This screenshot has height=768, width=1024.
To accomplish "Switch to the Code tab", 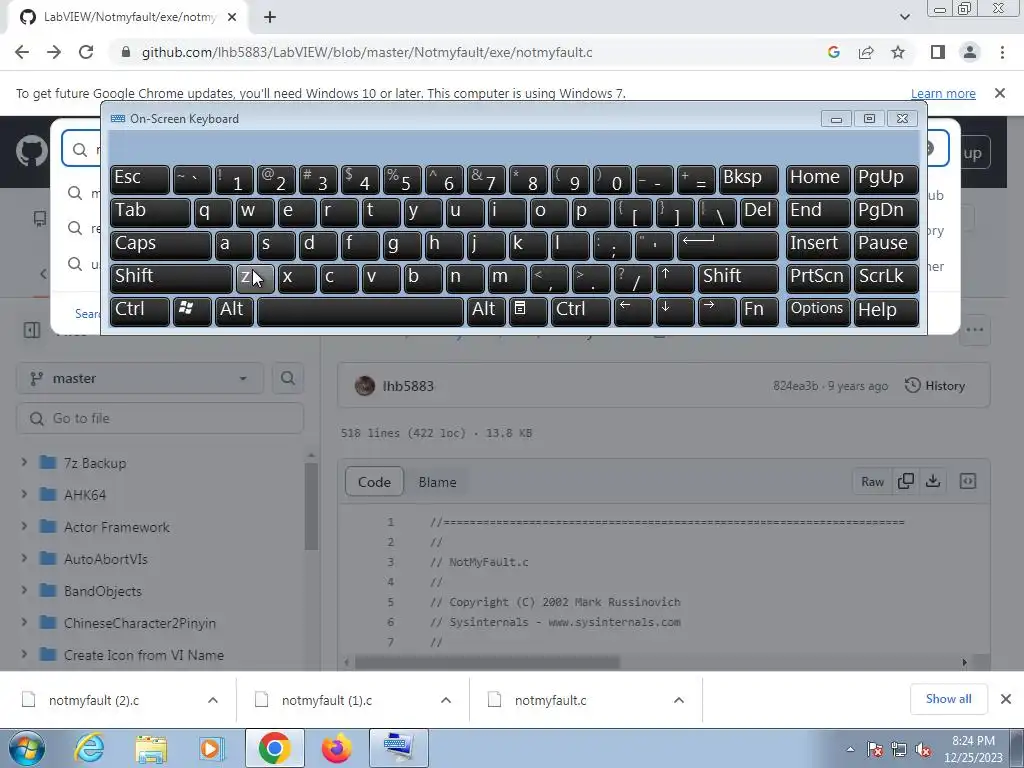I will 374,482.
